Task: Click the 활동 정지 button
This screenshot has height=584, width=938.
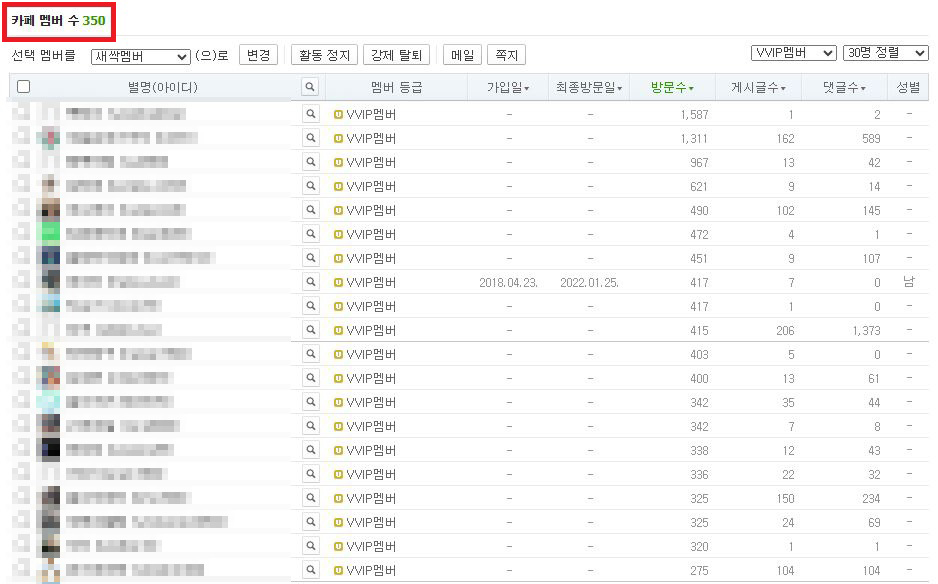Action: pos(324,56)
